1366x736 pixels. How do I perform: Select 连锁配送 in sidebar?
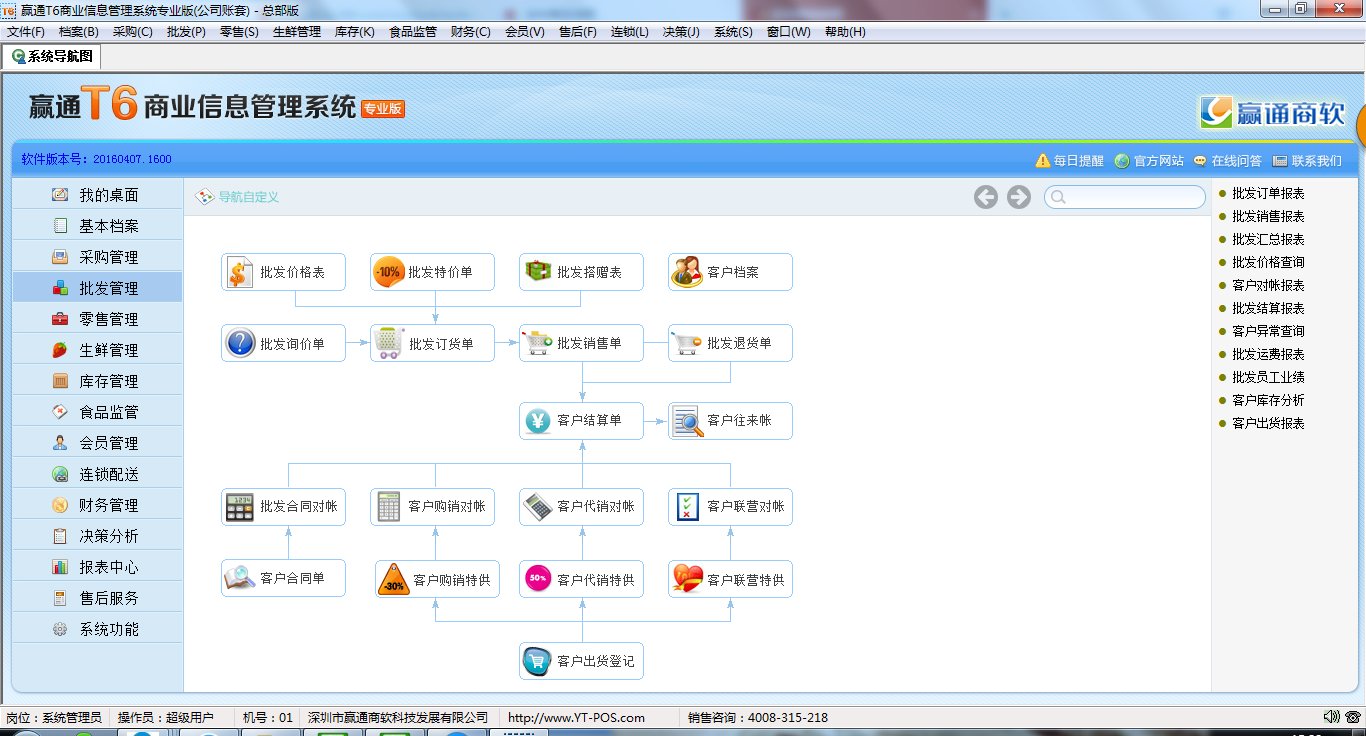98,474
